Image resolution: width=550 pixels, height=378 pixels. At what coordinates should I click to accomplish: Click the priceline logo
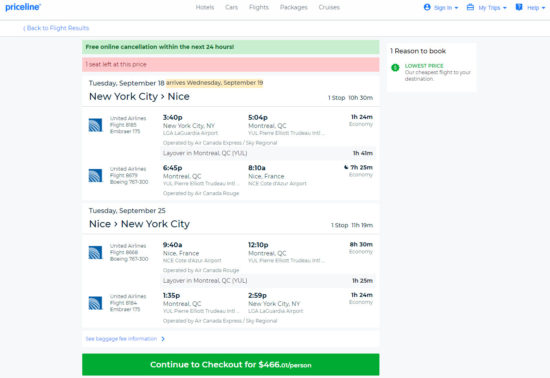point(23,7)
